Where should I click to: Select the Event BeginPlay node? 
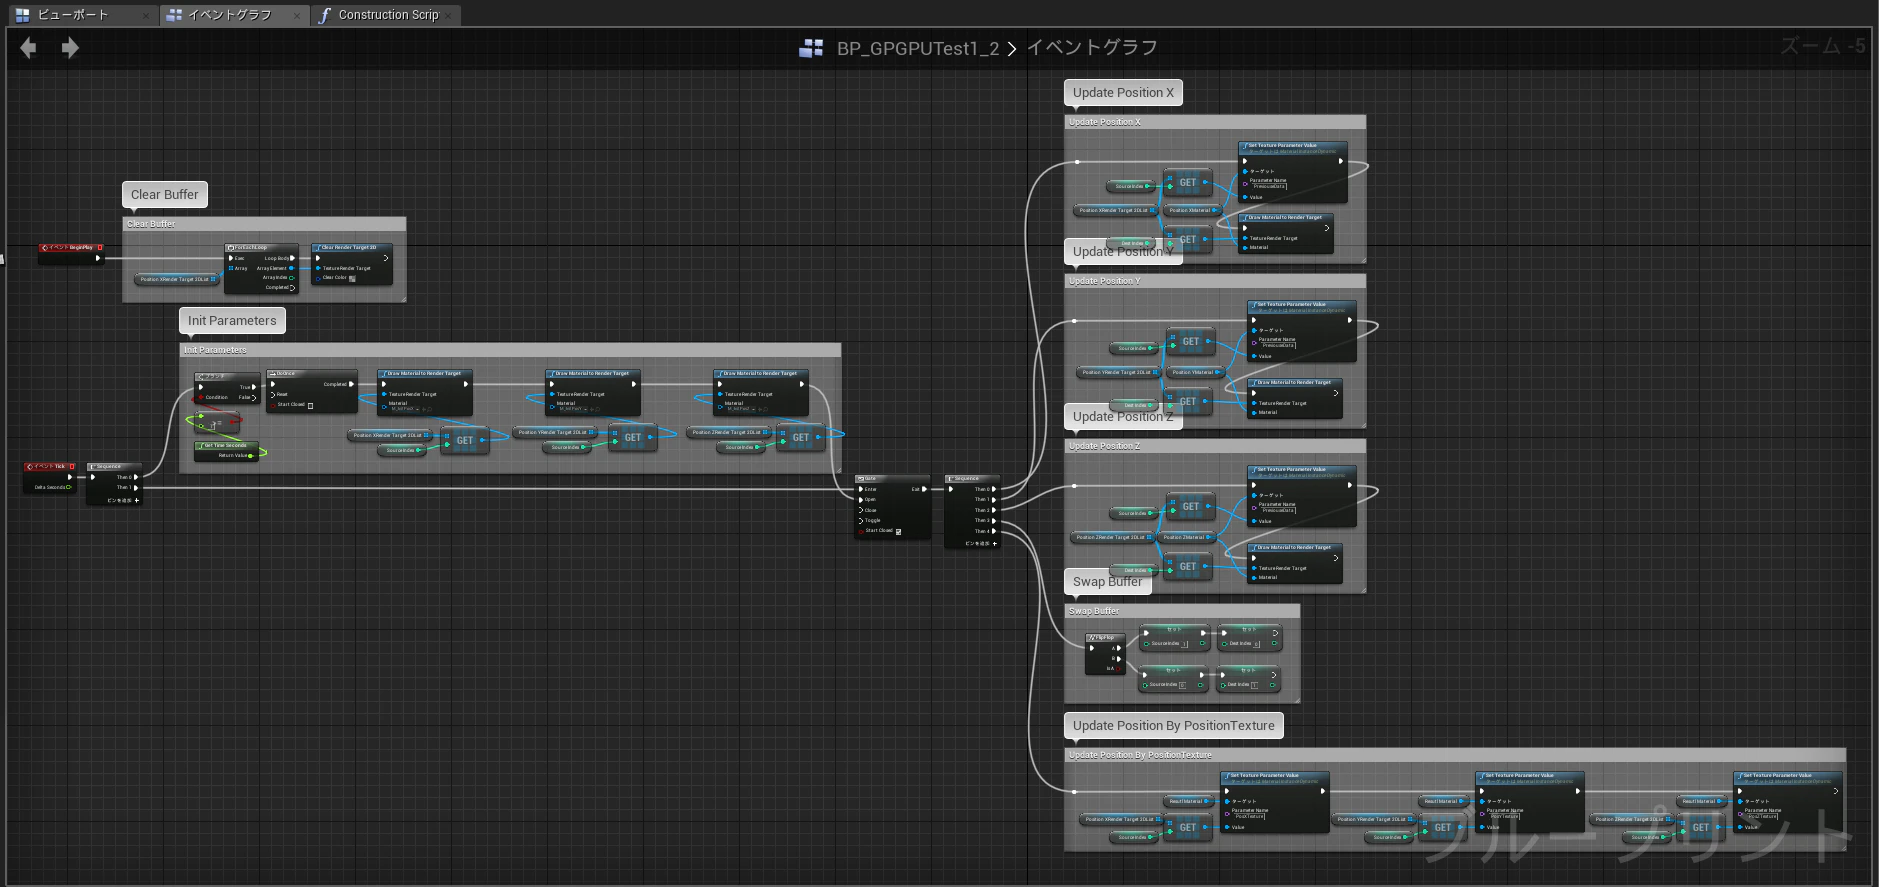71,254
